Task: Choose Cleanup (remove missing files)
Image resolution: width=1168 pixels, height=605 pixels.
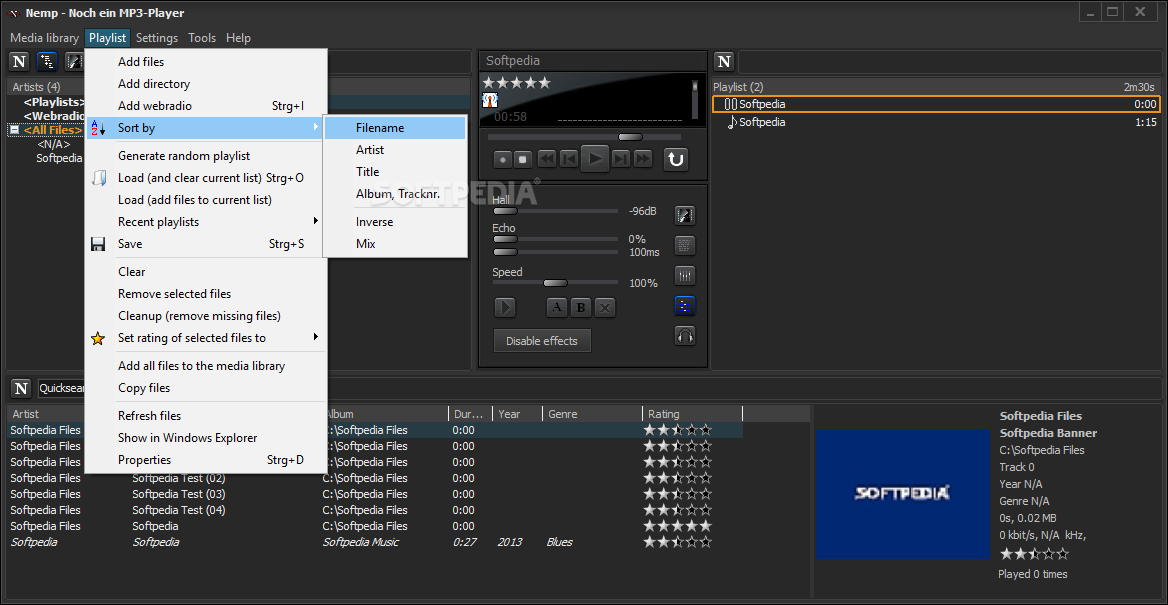Action: tap(206, 316)
